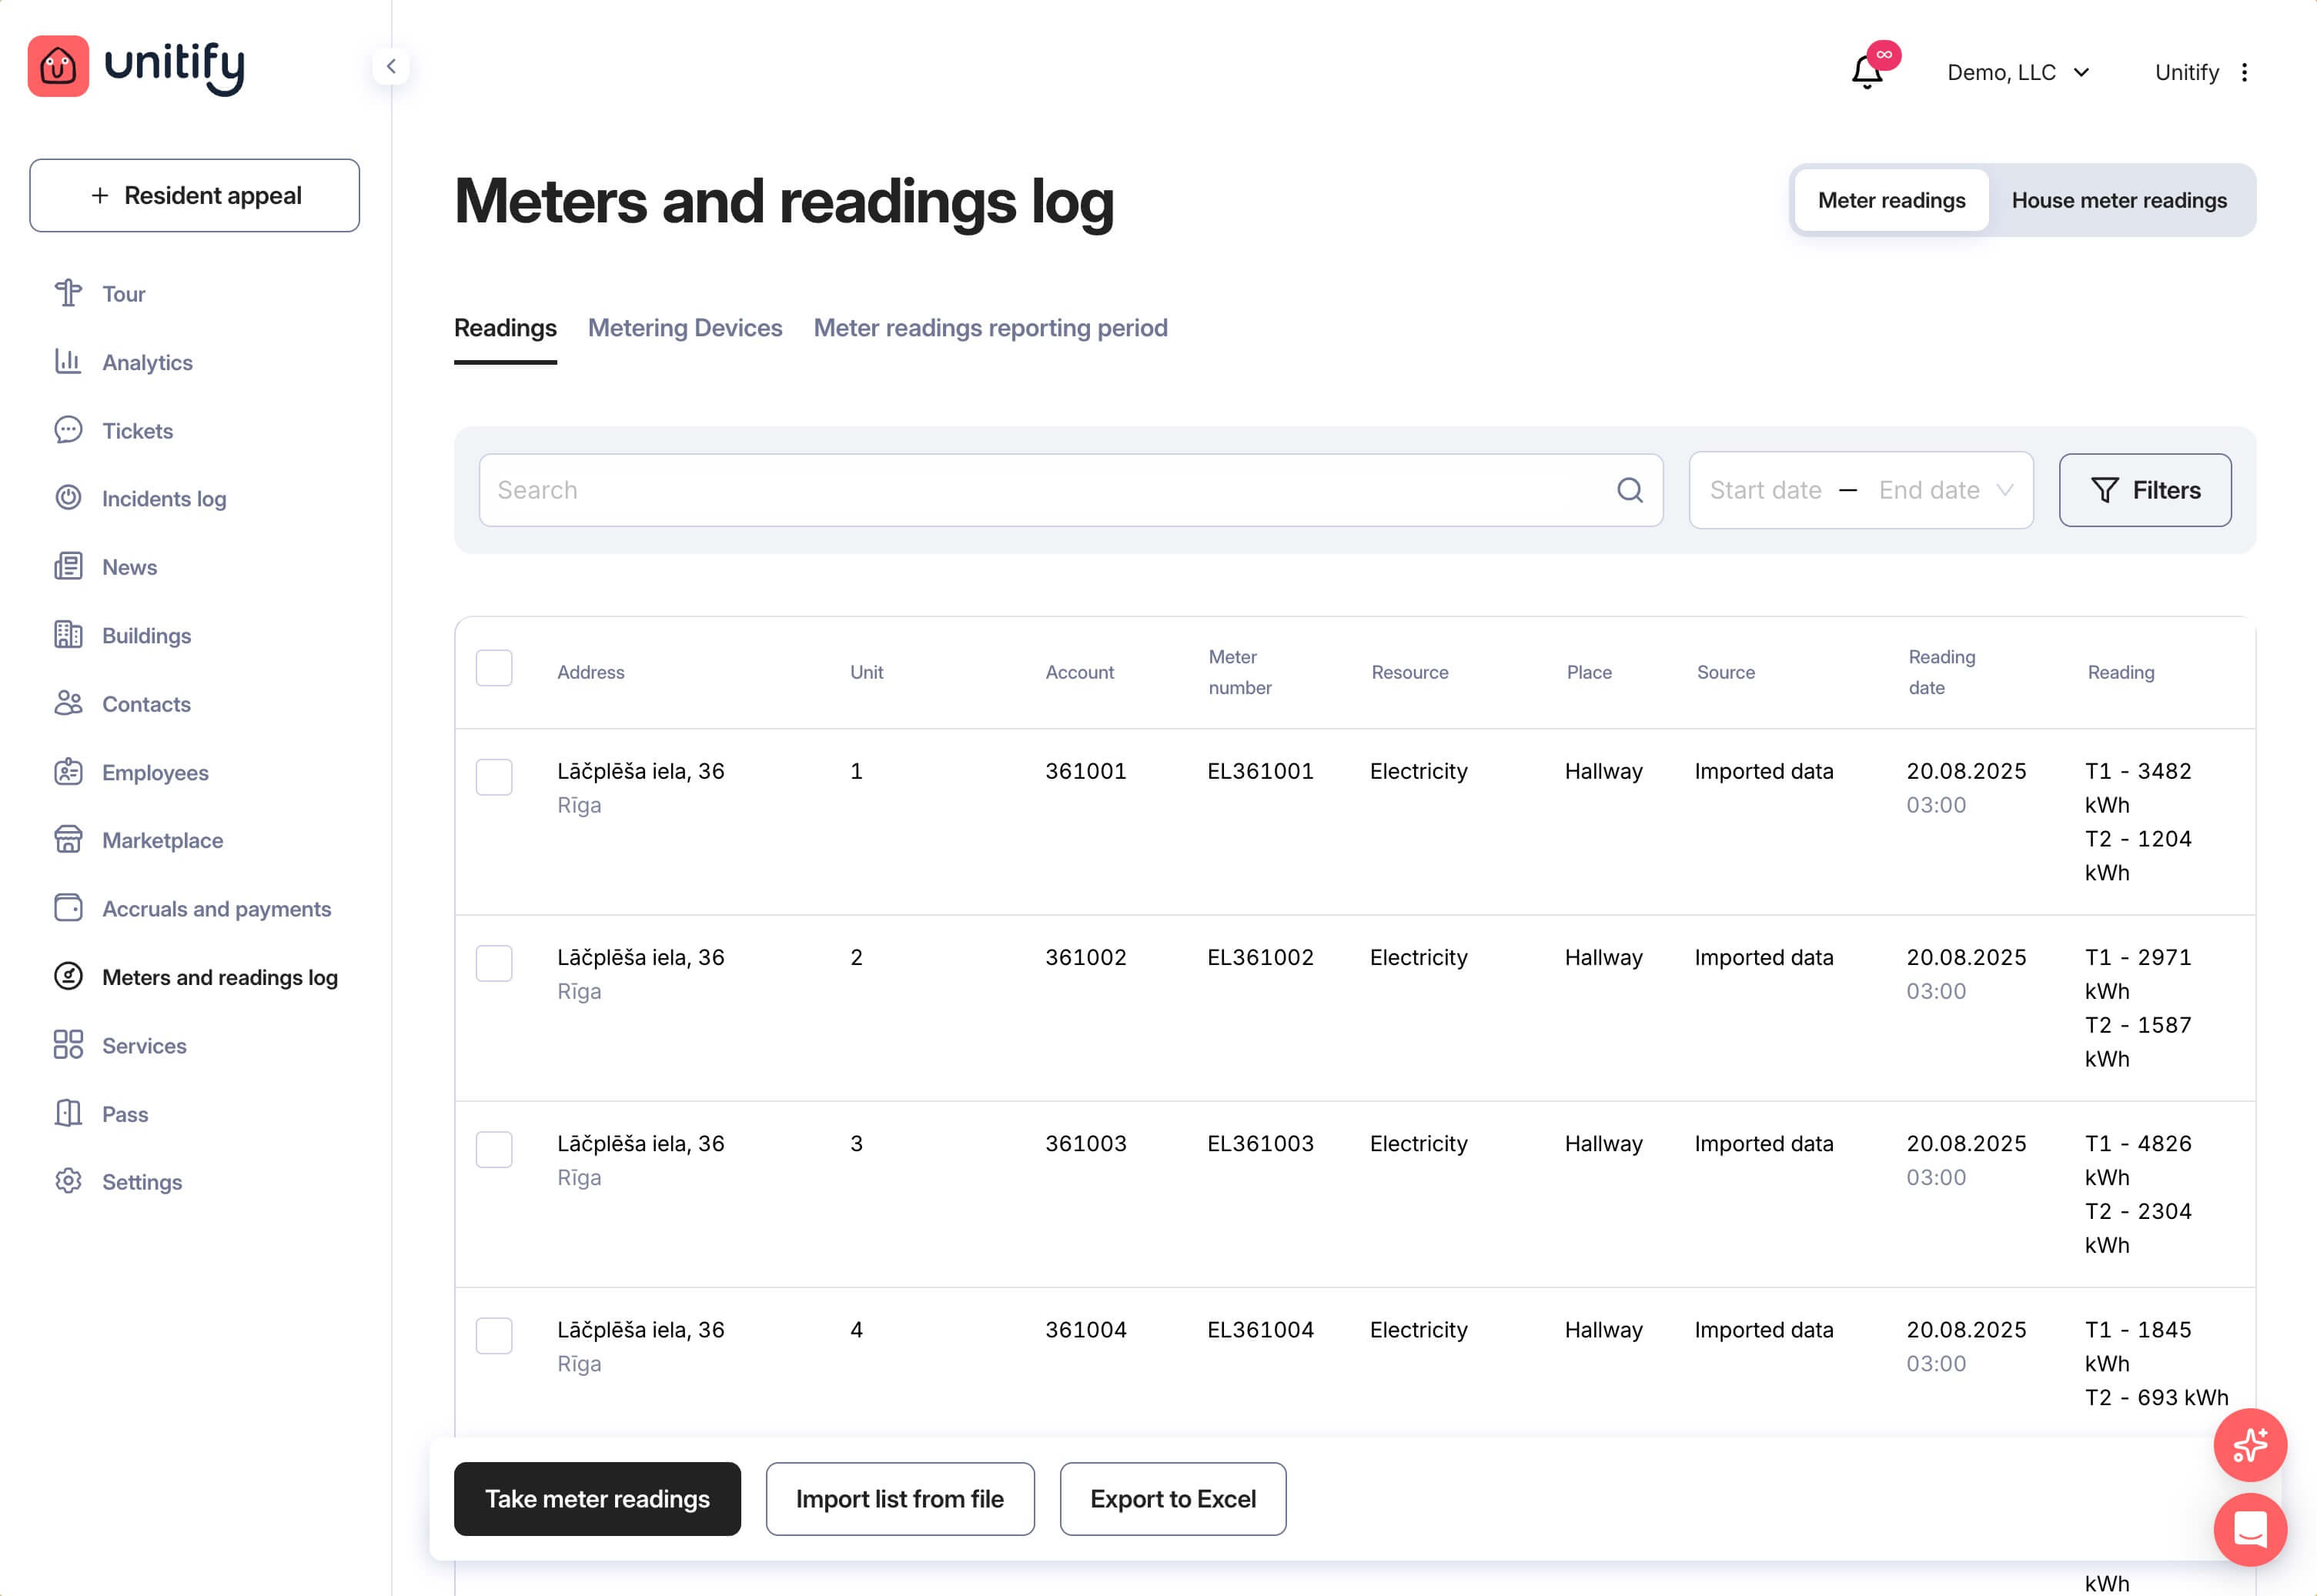Click the Unitify logo icon

point(58,66)
